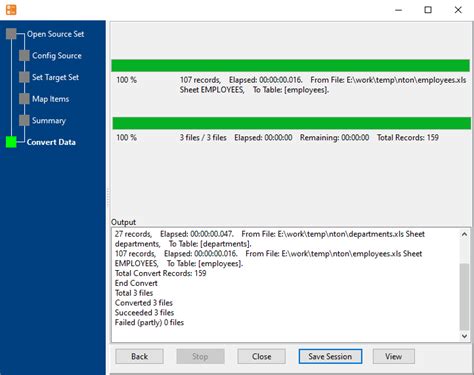Click the green square beside Convert Data
The width and height of the screenshot is (474, 375).
coord(11,142)
